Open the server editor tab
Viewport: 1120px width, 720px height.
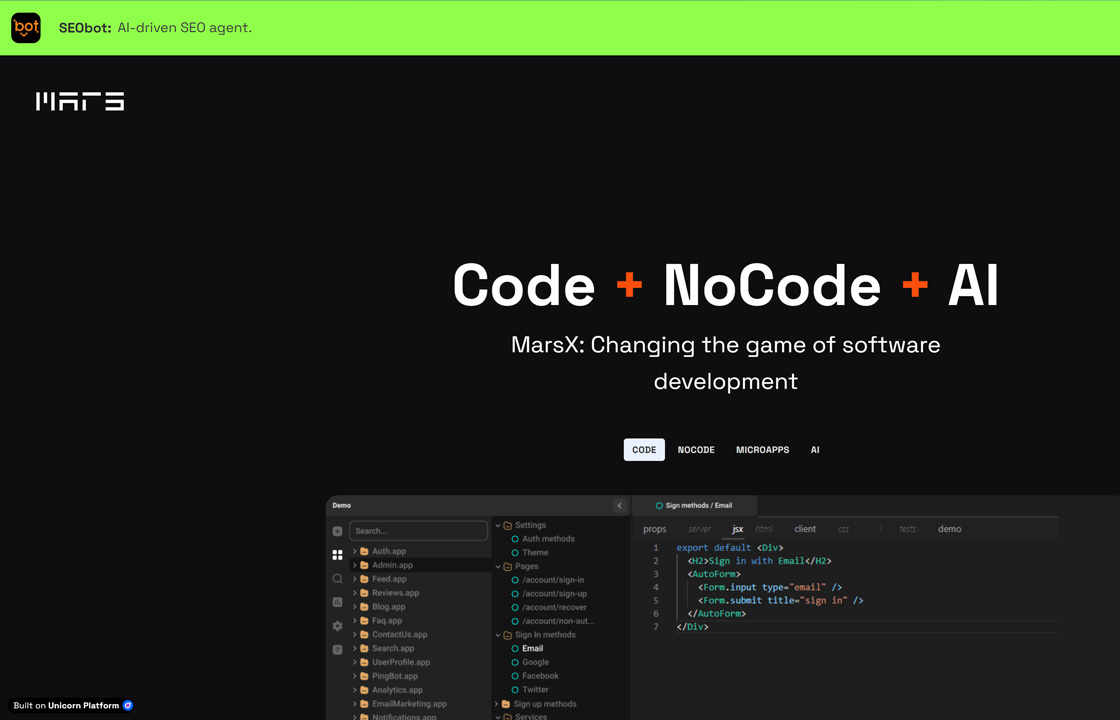[699, 529]
